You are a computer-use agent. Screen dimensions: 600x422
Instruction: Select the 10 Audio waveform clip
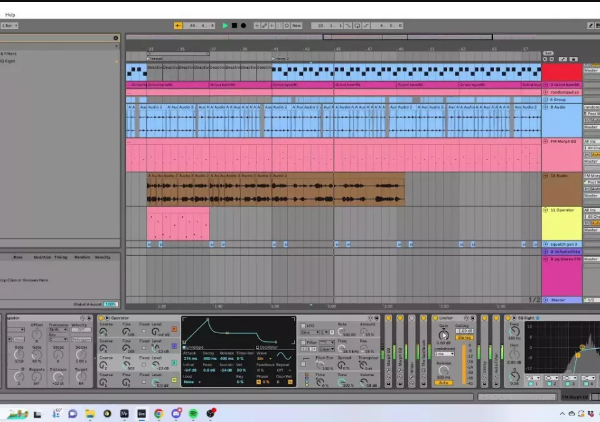point(275,191)
